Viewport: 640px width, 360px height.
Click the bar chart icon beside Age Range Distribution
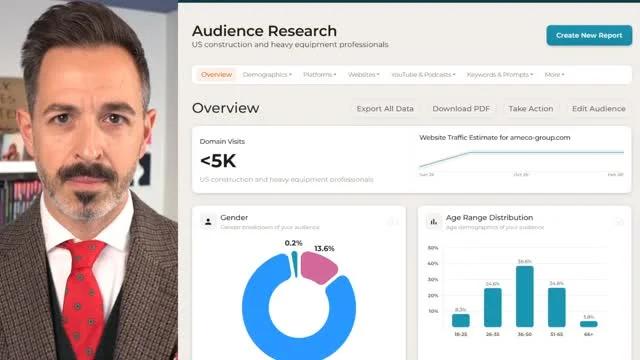coord(433,222)
